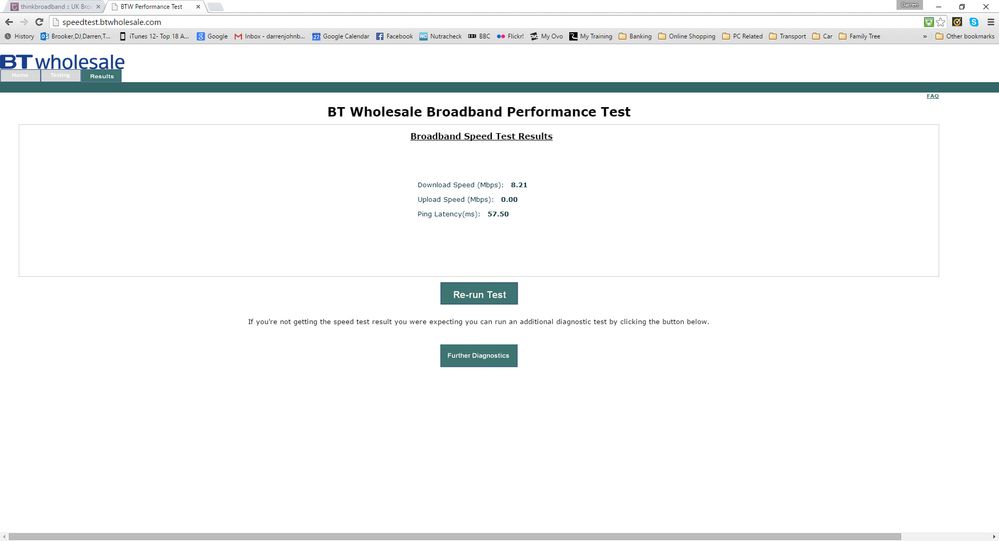Click the Ping Latency(ms) label
Image resolution: width=999 pixels, height=541 pixels.
coord(449,214)
